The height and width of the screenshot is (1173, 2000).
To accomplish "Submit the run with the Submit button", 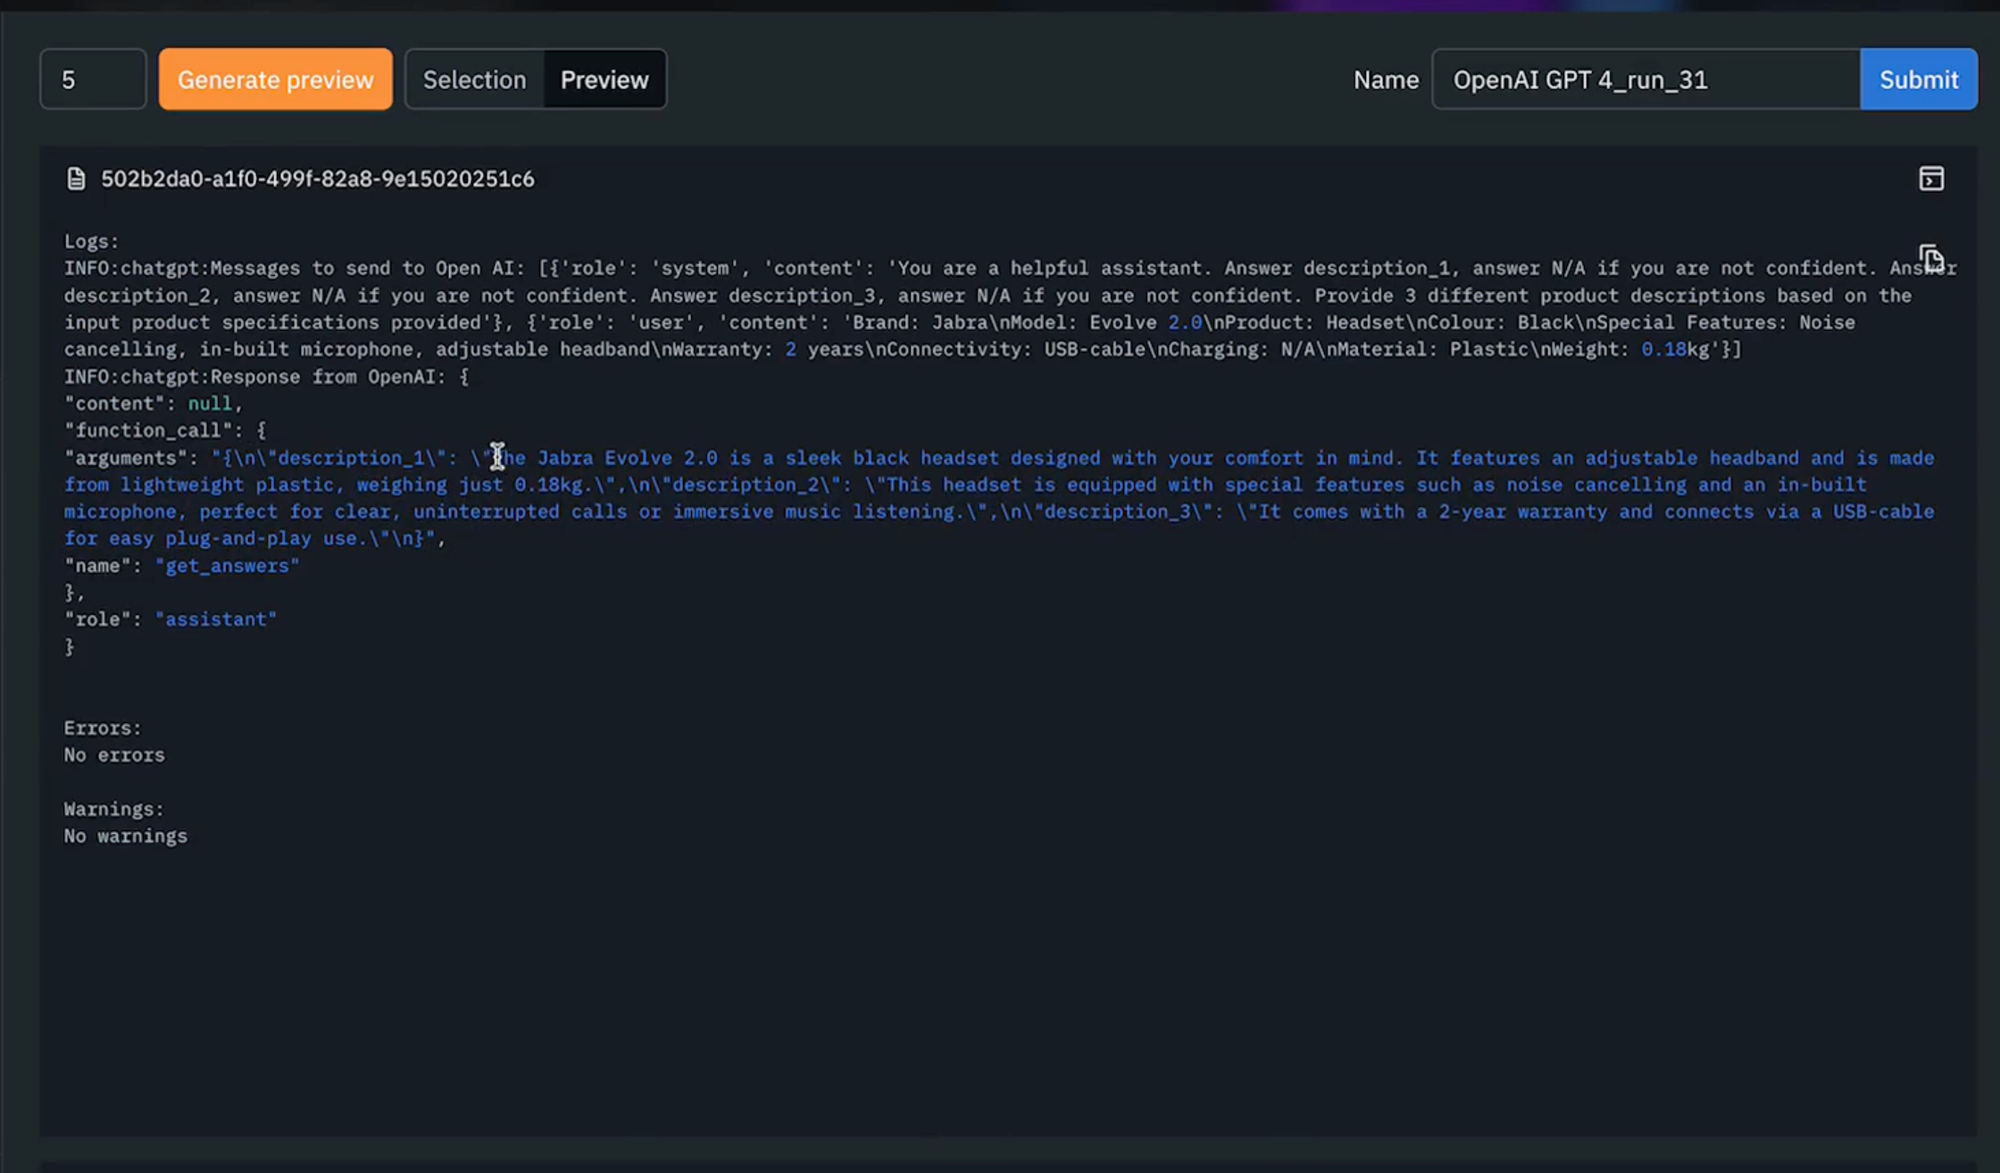I will (x=1918, y=80).
